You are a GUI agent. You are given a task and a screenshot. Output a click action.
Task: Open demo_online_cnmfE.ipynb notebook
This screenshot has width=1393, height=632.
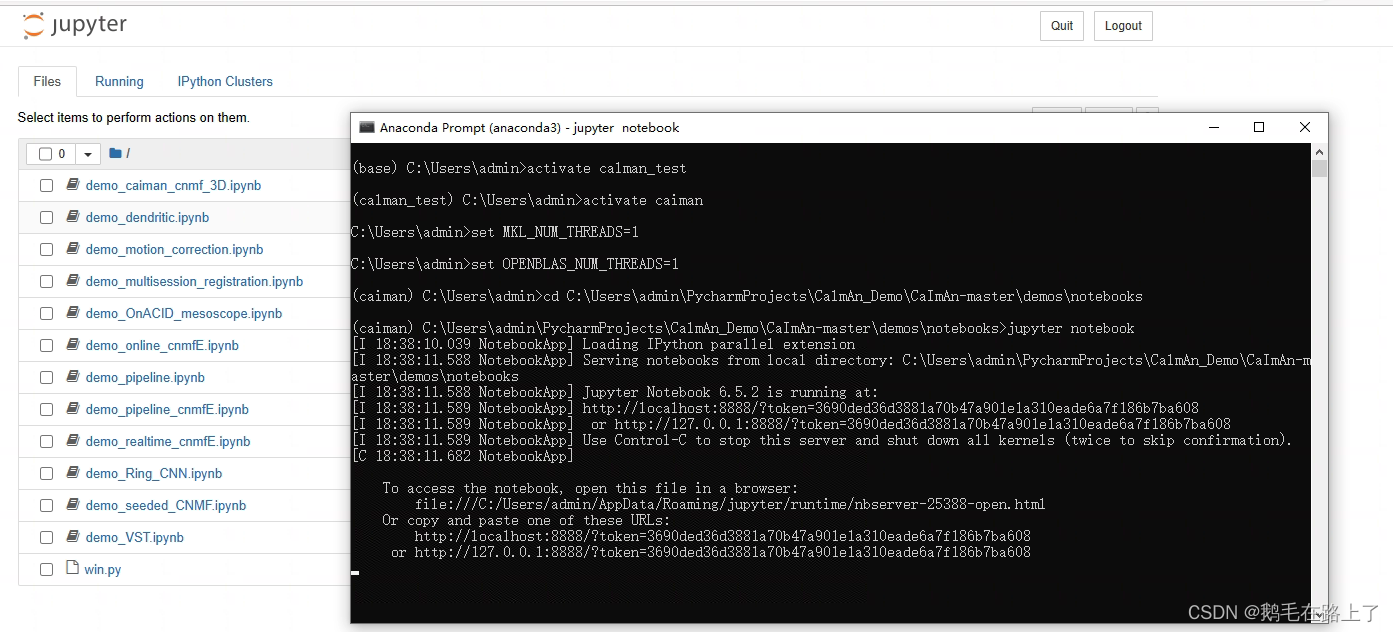click(162, 346)
